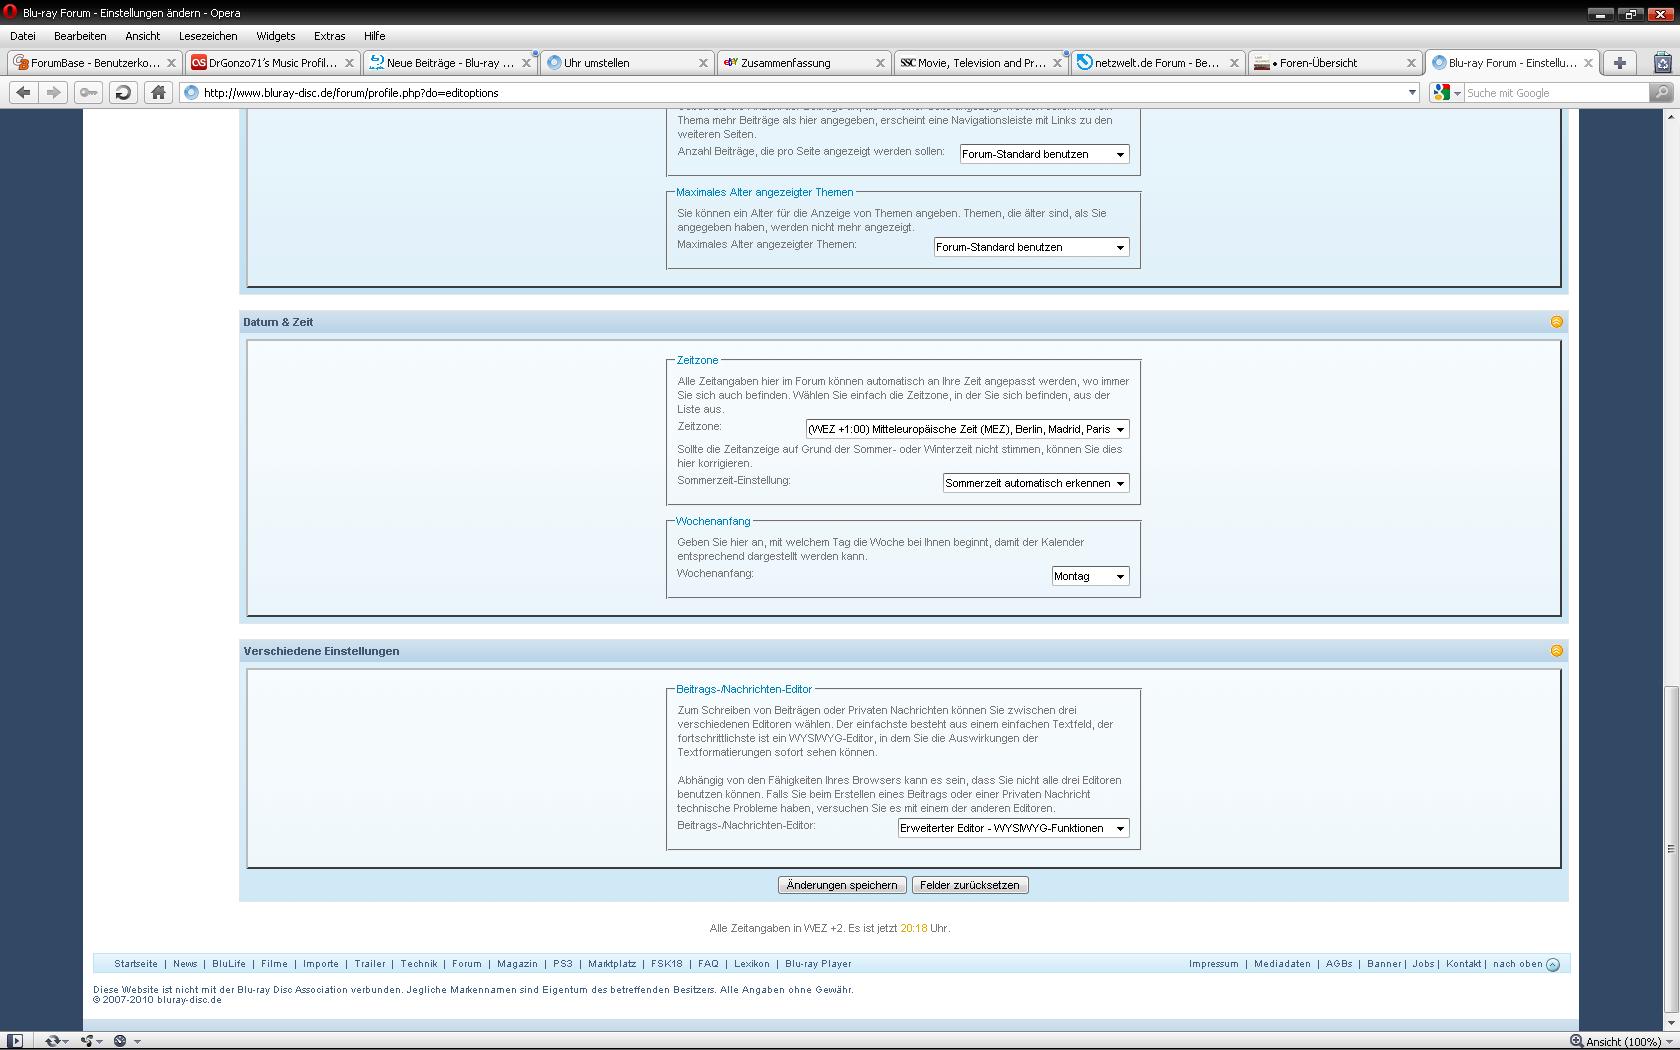The image size is (1680, 1050).
Task: Collapse the Datum & Zeit section icon
Action: pos(1556,322)
